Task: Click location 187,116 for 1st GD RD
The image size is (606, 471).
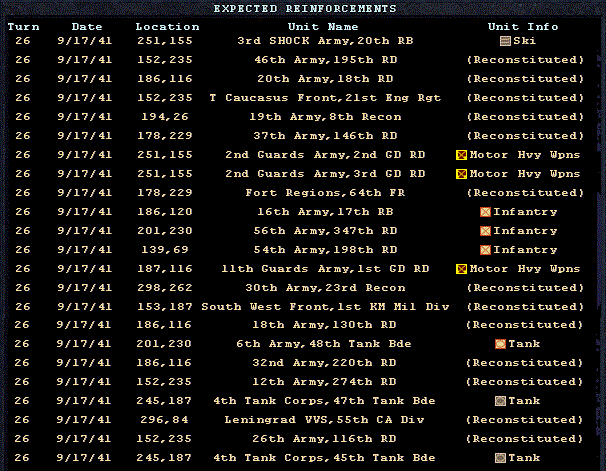Action: pyautogui.click(x=165, y=269)
